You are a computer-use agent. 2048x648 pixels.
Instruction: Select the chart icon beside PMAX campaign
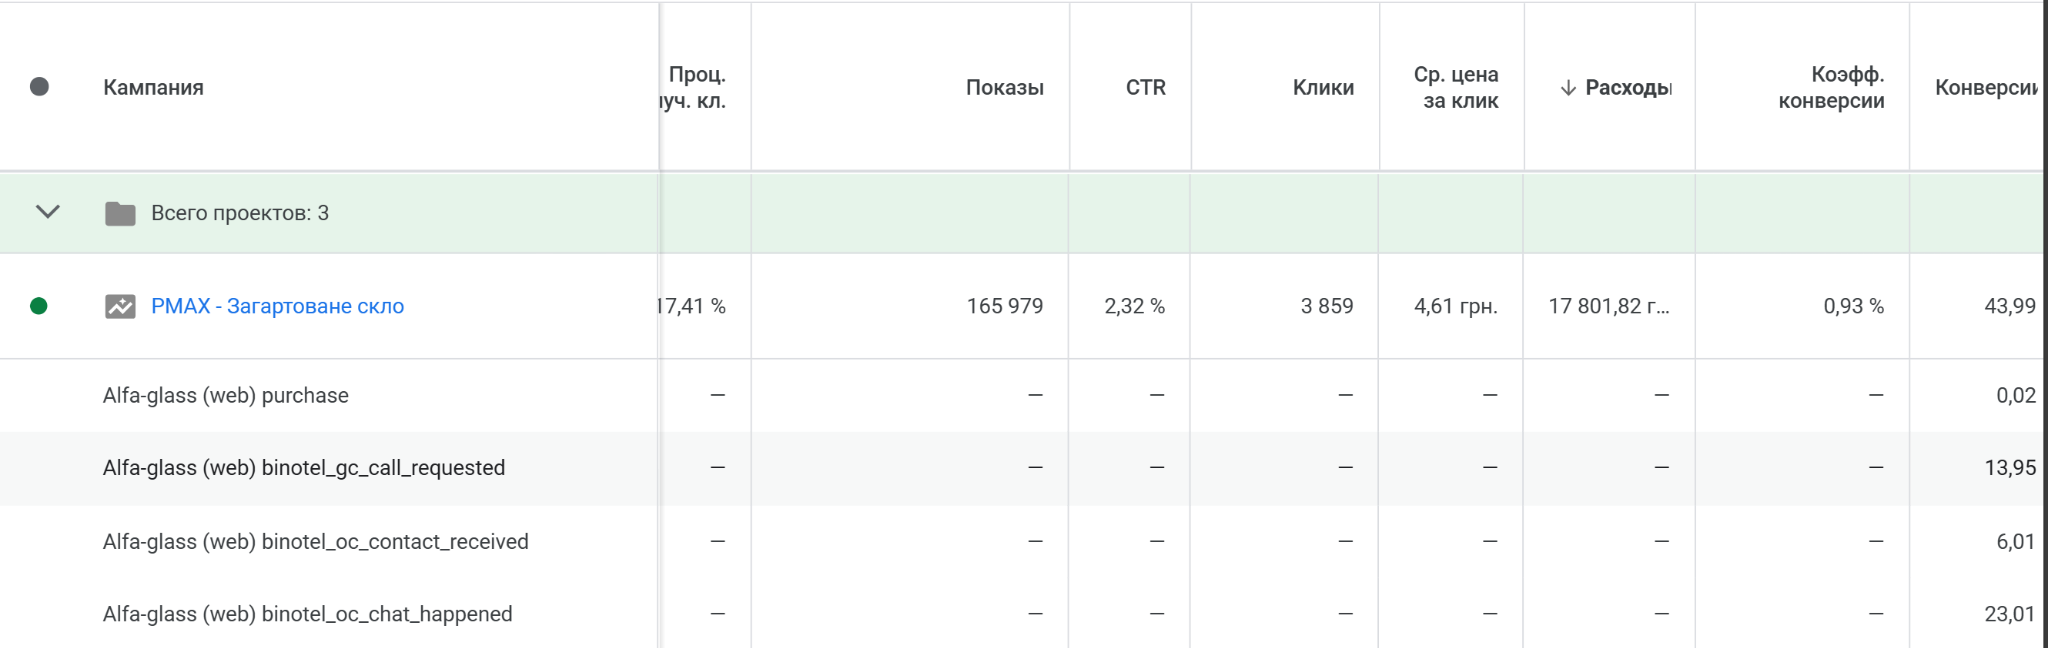click(x=122, y=305)
